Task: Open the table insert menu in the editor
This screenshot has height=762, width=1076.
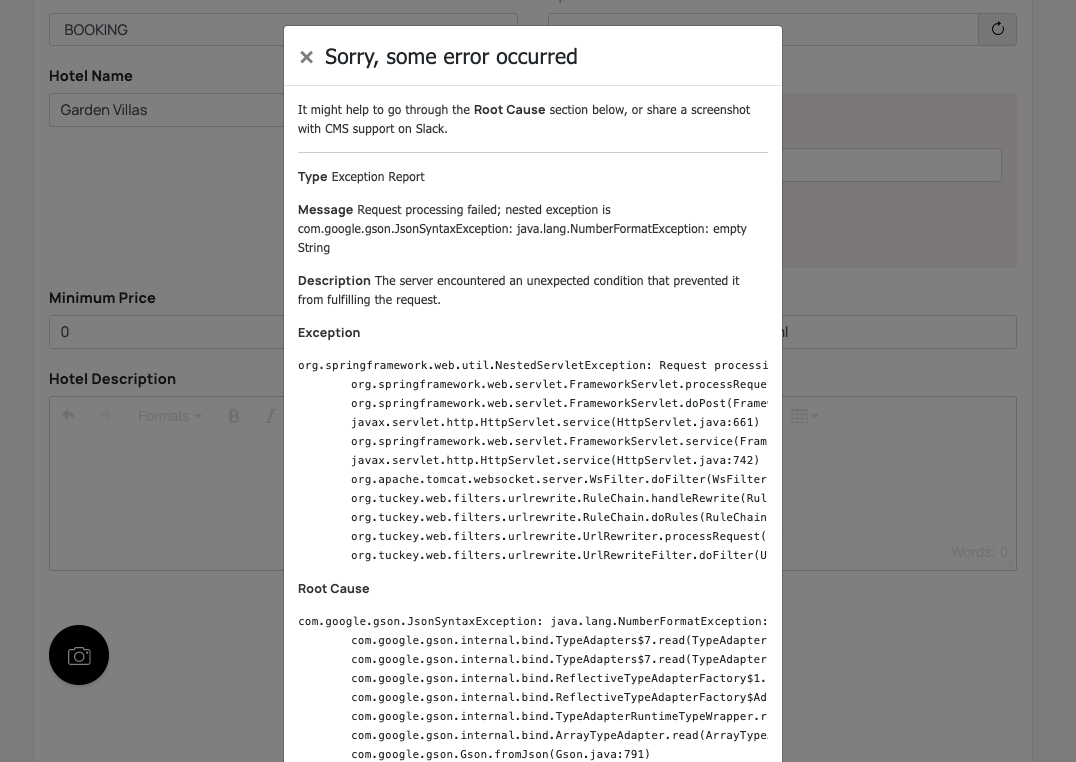Action: pyautogui.click(x=804, y=416)
